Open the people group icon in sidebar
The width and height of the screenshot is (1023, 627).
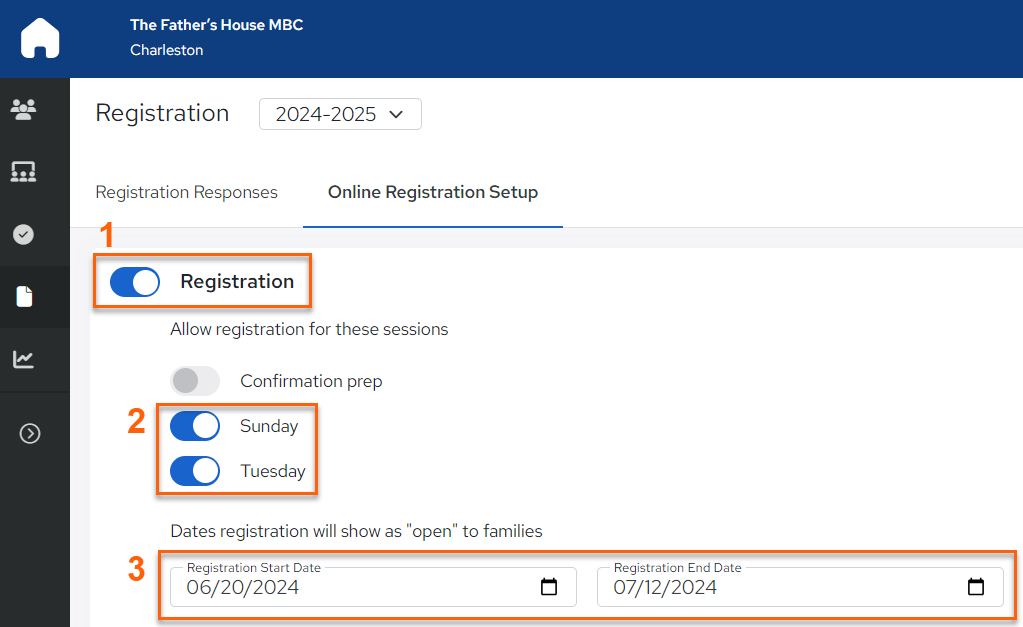[x=23, y=109]
